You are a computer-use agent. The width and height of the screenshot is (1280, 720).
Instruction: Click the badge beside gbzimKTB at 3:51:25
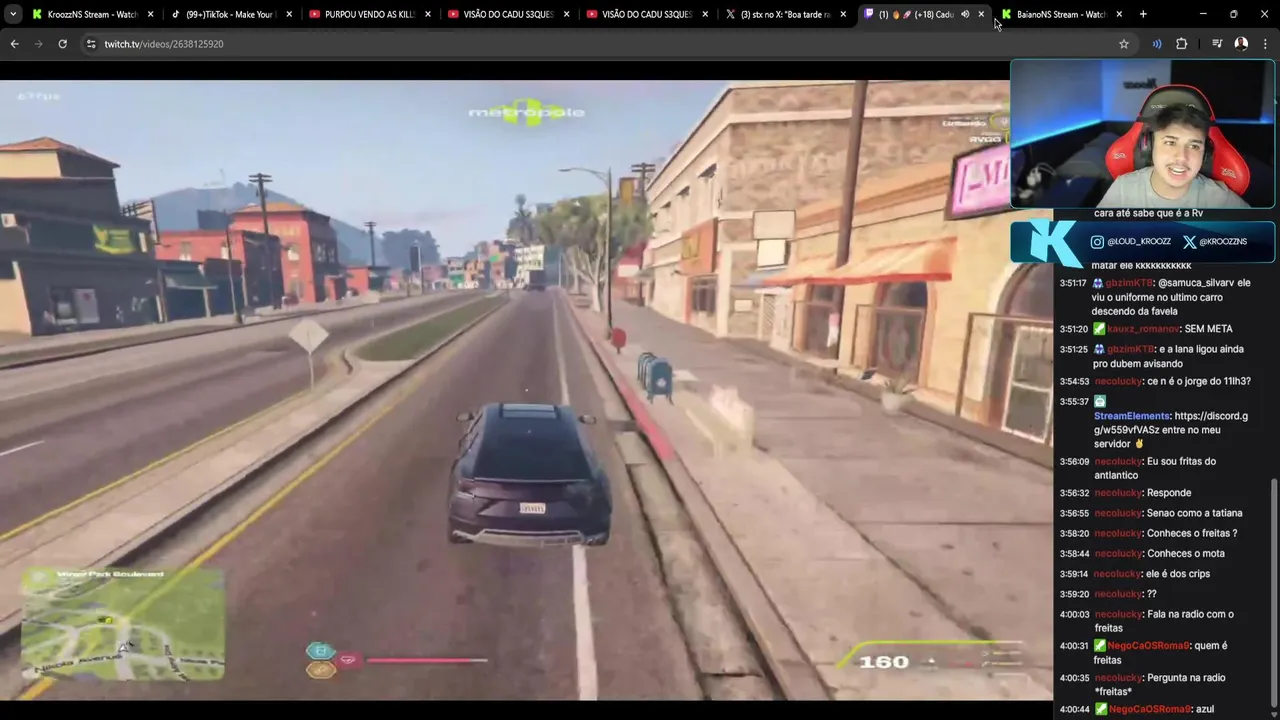click(1099, 349)
